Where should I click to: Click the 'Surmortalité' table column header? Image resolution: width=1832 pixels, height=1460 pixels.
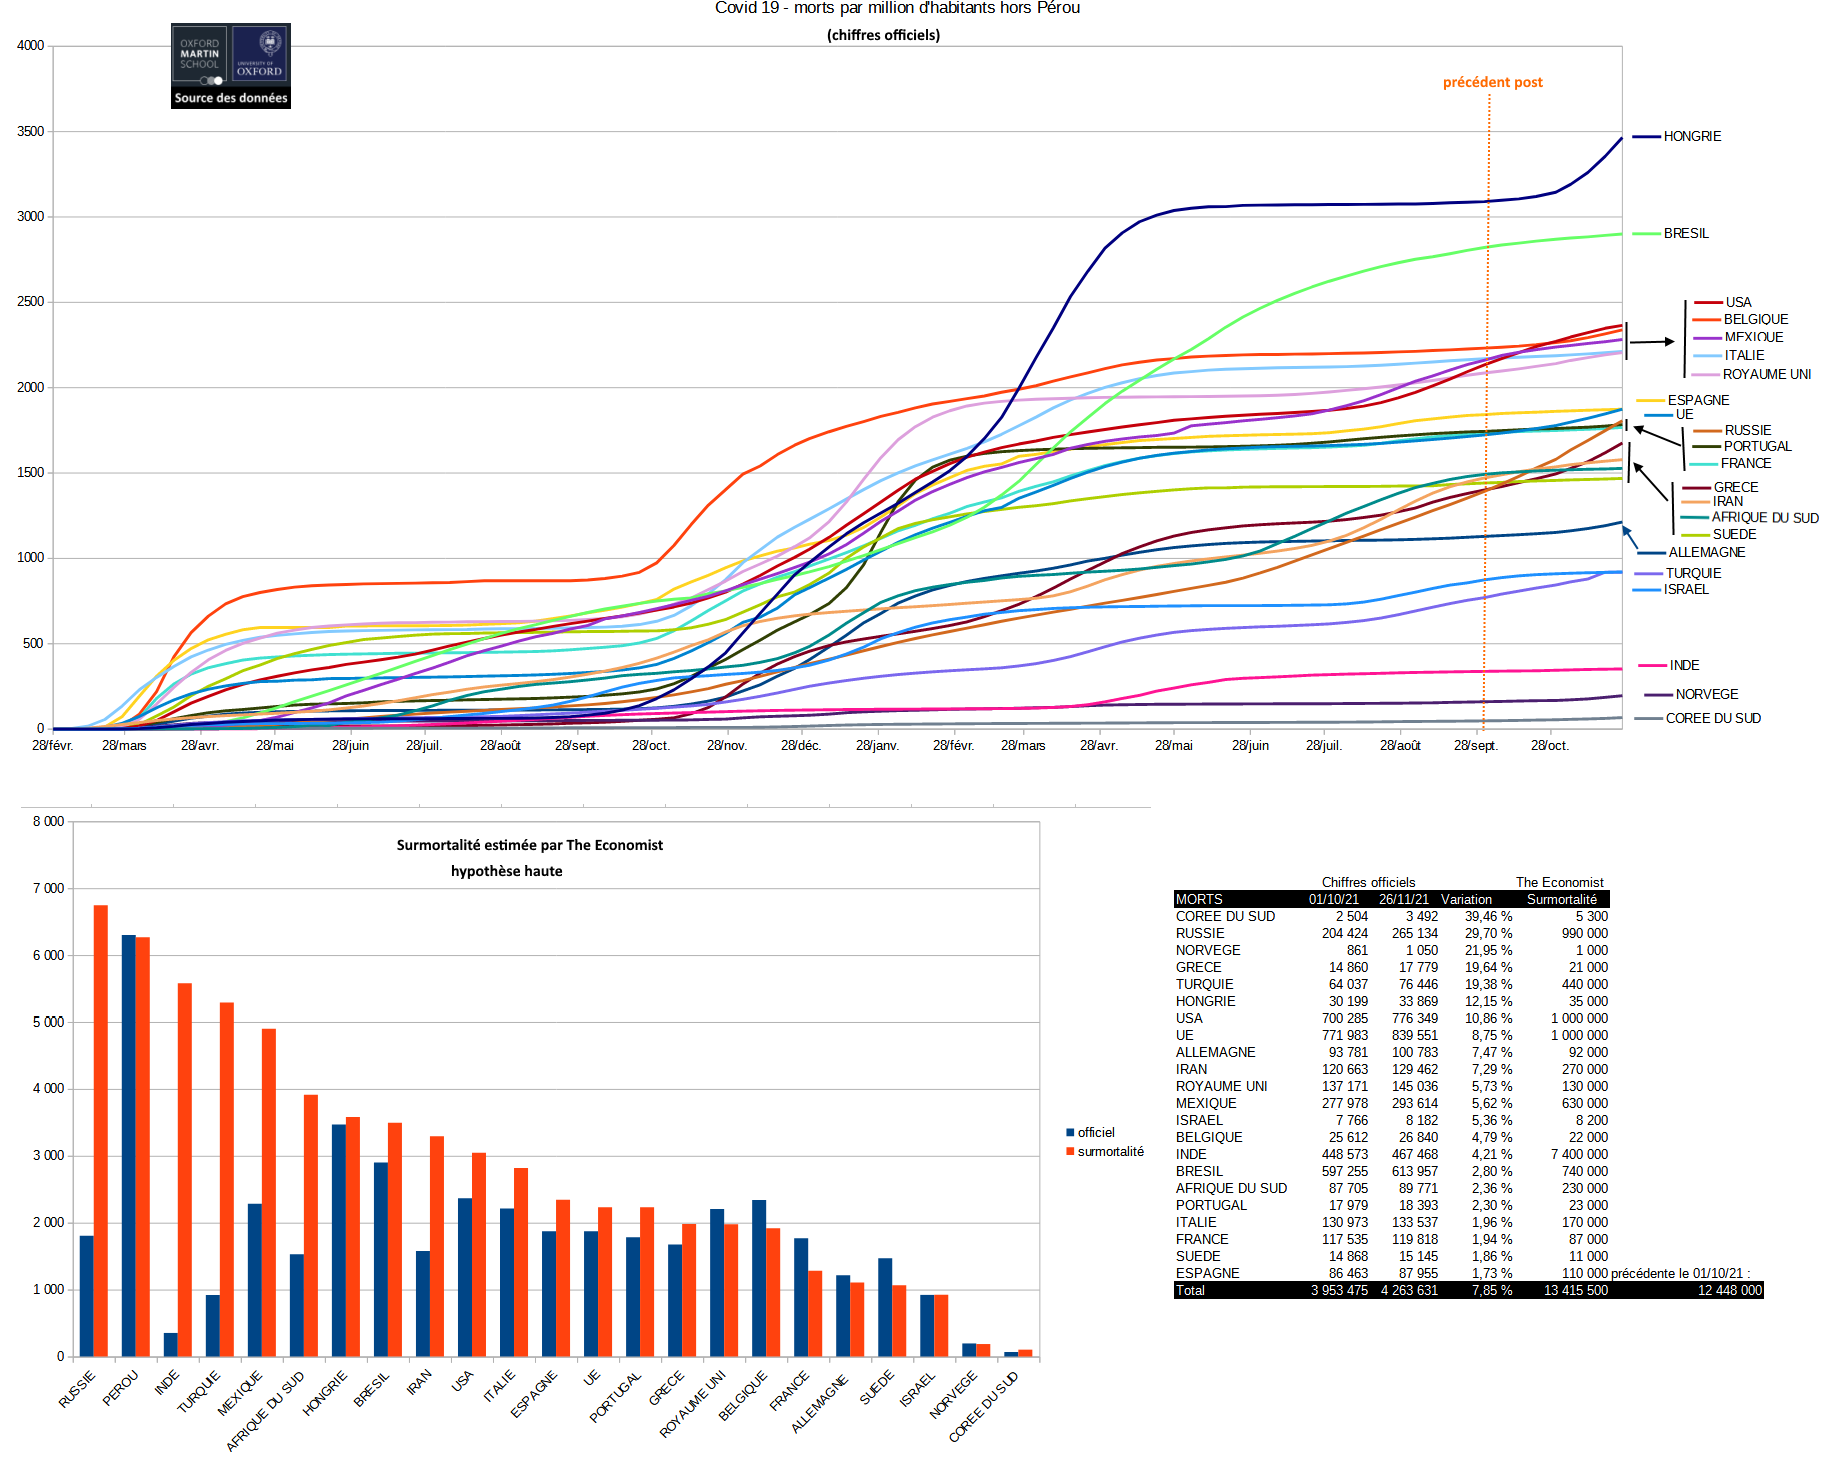coord(1561,899)
